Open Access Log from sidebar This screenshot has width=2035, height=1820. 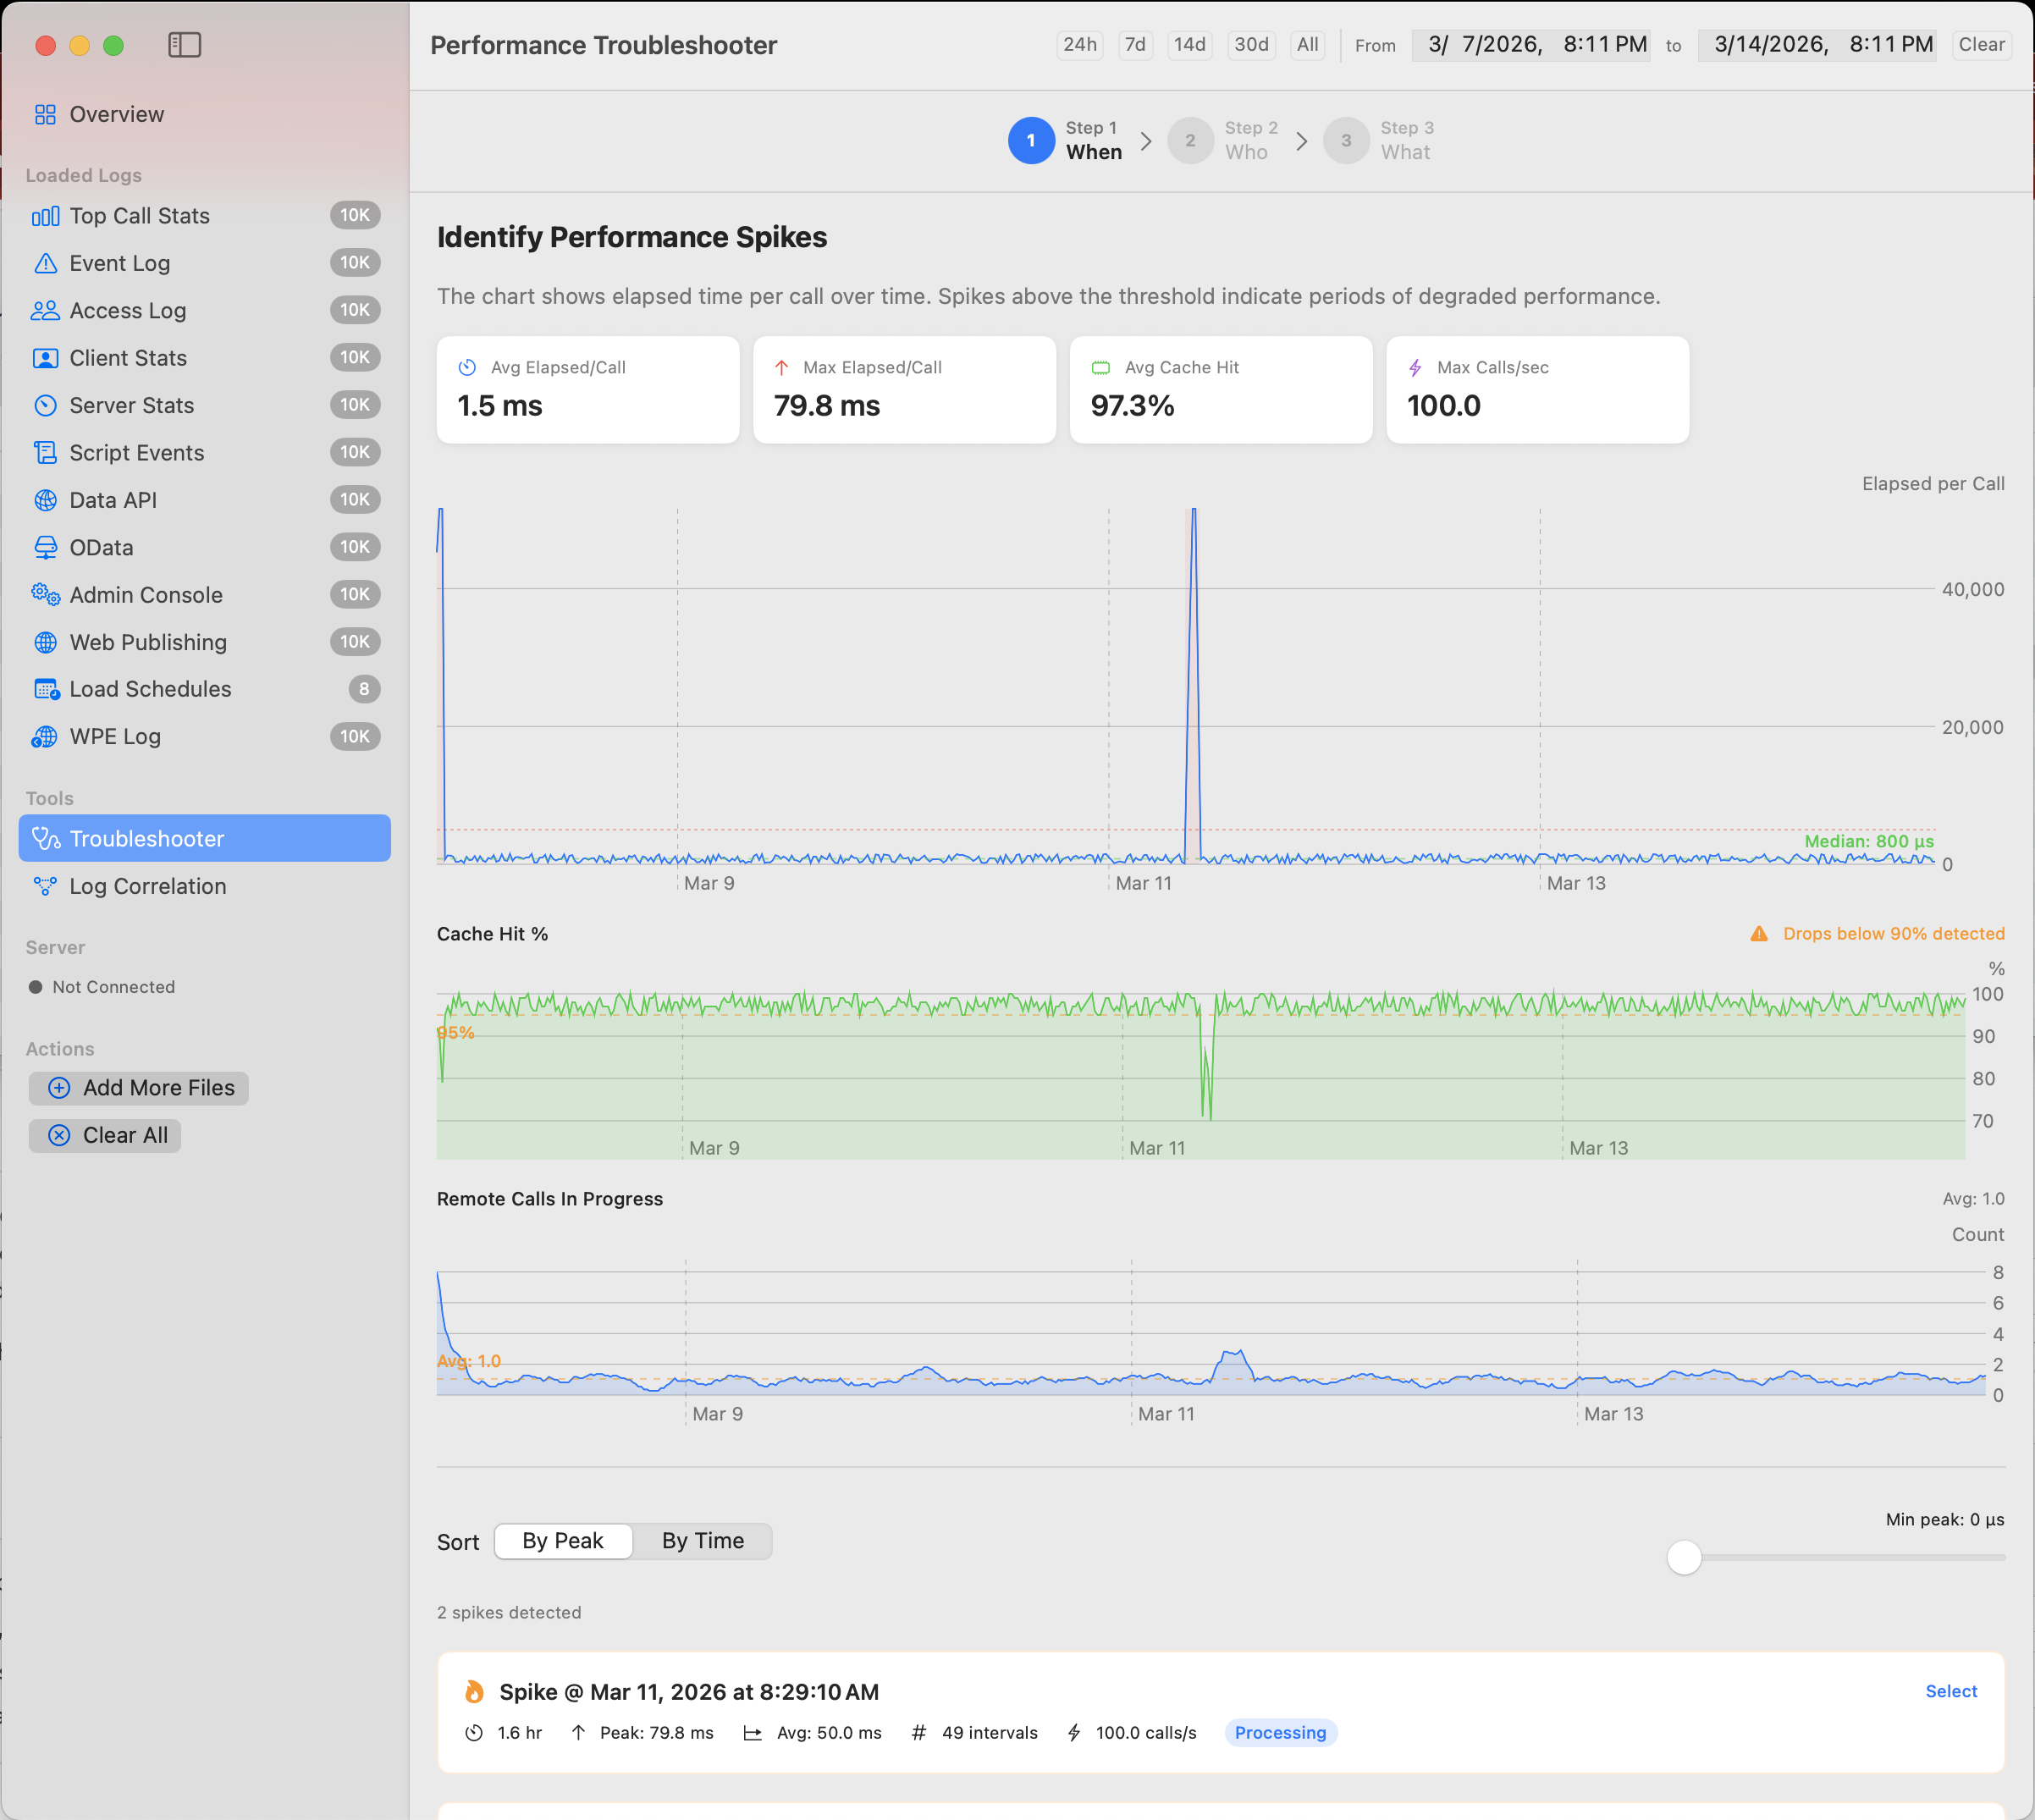(x=127, y=311)
